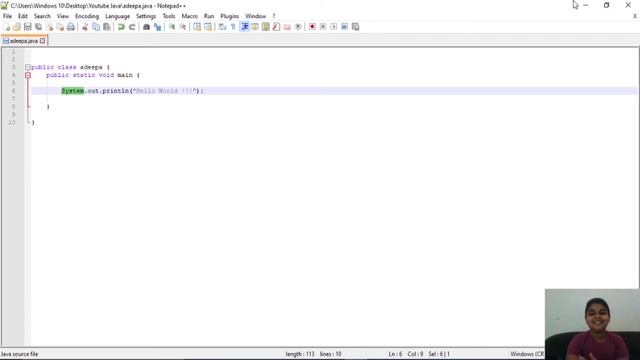
Task: Open Find with the binoculars icon
Action: 146,27
